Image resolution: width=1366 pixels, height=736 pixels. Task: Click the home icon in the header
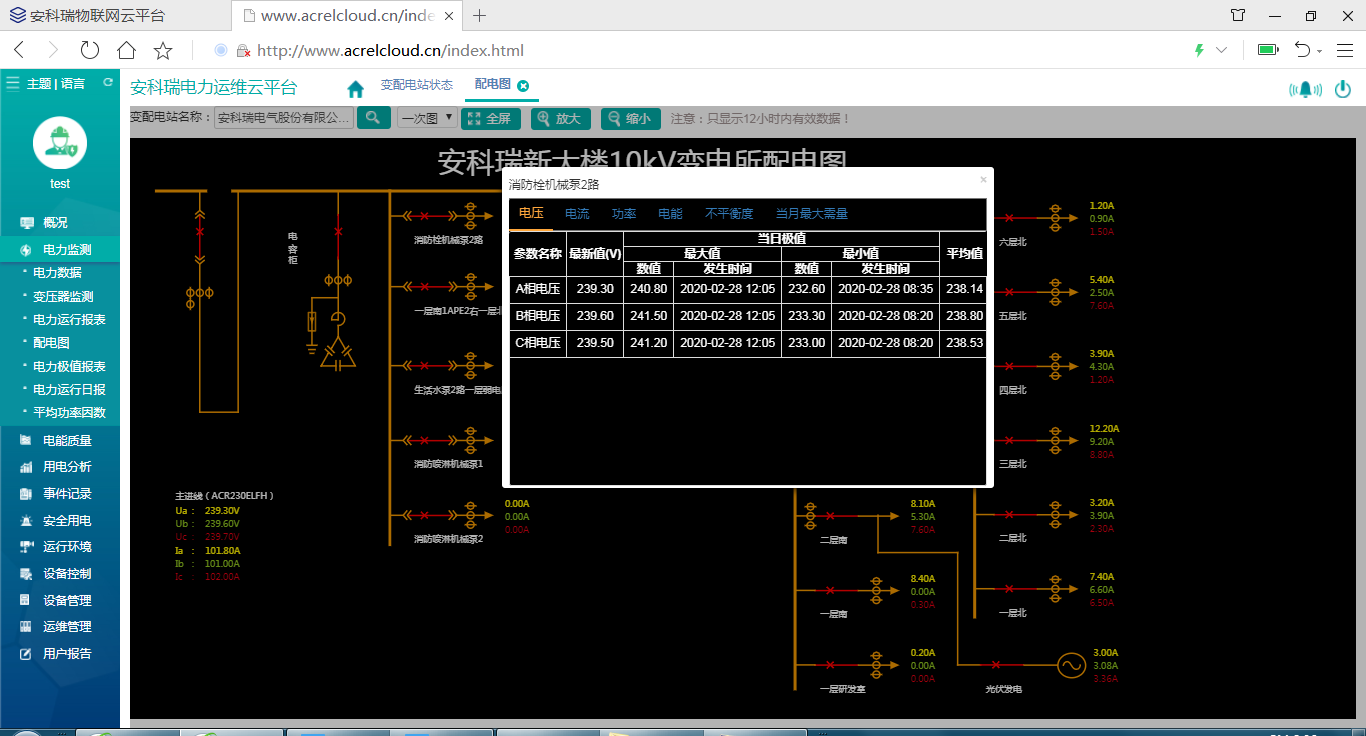(x=356, y=89)
